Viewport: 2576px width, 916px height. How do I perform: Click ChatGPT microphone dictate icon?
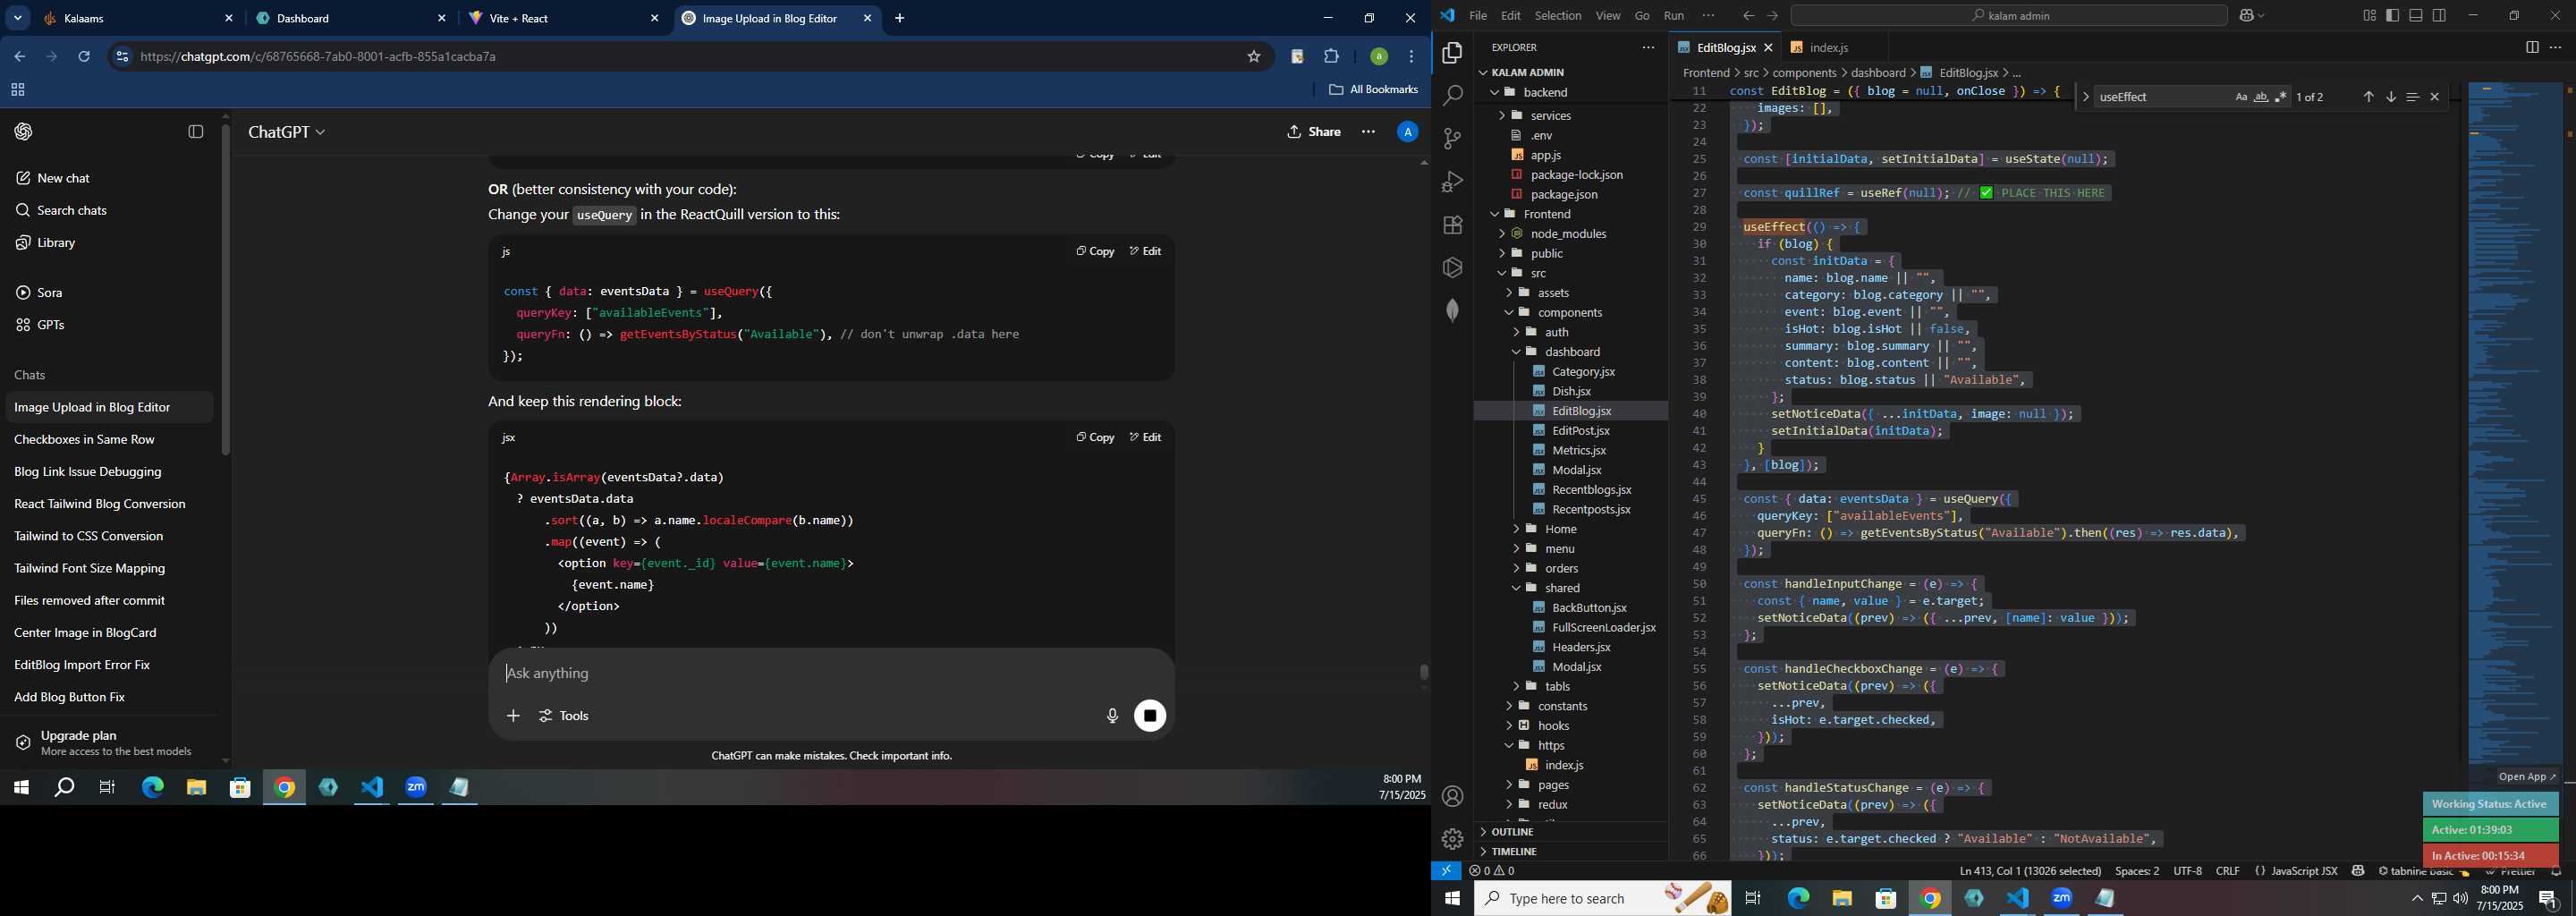[x=1112, y=716]
